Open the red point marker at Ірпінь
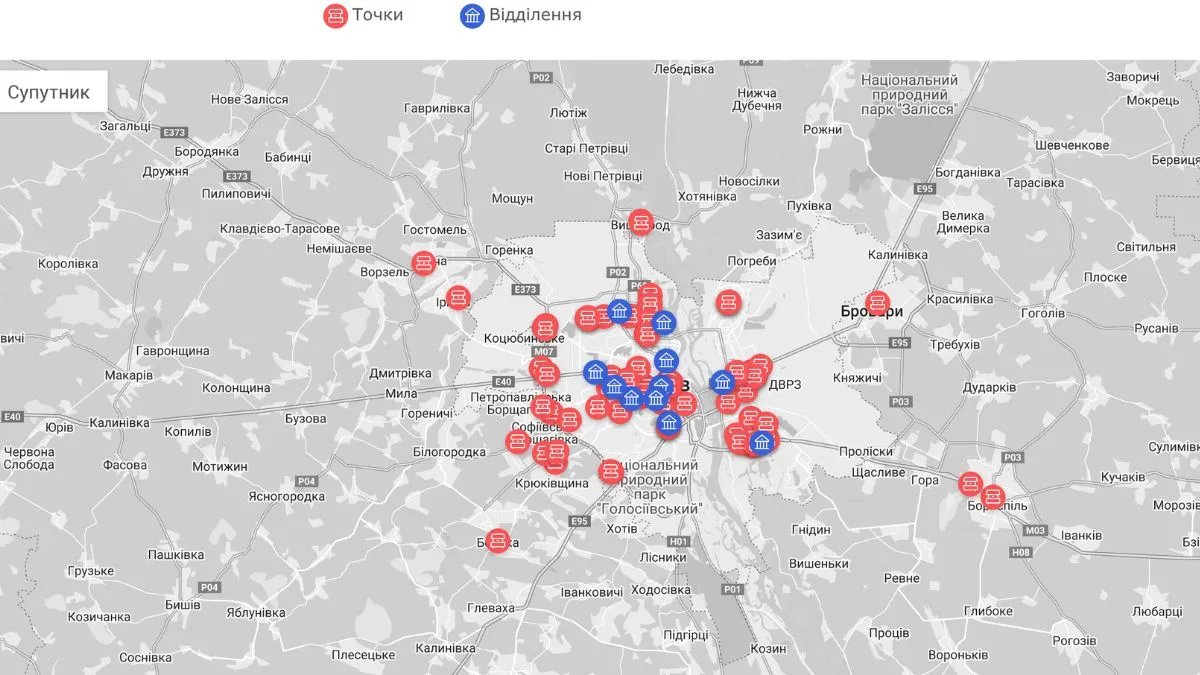The height and width of the screenshot is (675, 1200). click(x=458, y=297)
